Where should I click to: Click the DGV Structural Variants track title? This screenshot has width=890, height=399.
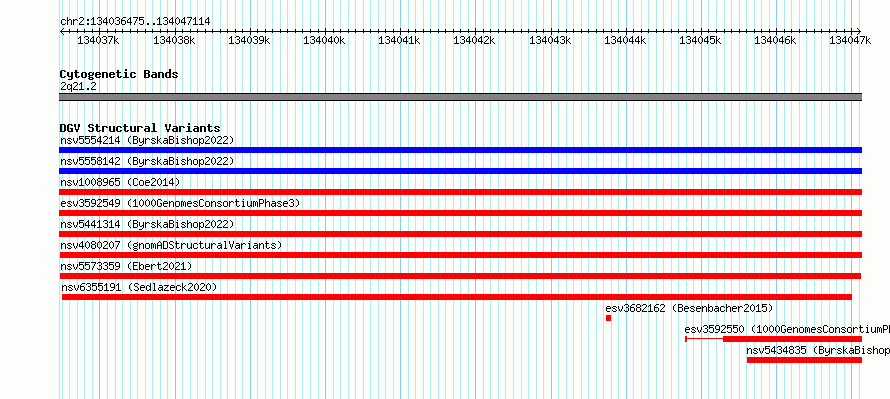140,128
